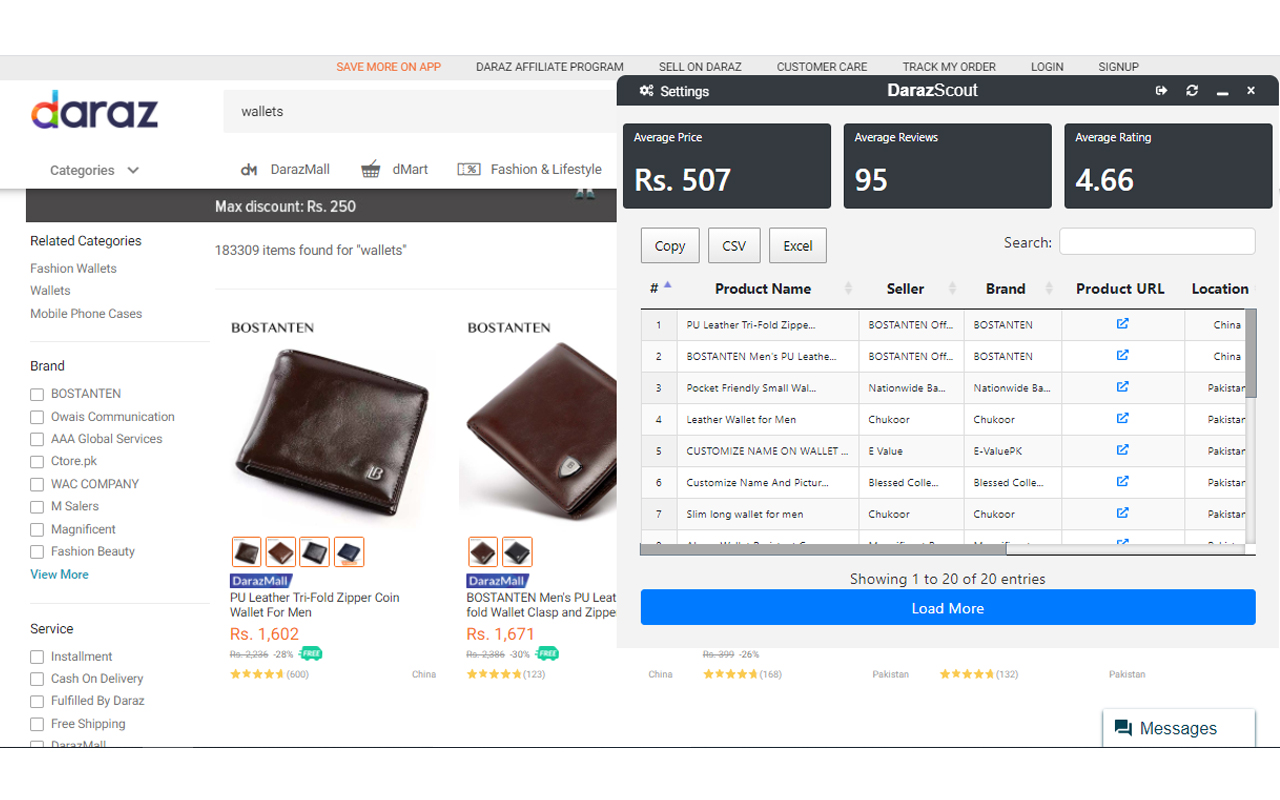The width and height of the screenshot is (1280, 800).
Task: Go to Sell on Daraz
Action: (700, 67)
